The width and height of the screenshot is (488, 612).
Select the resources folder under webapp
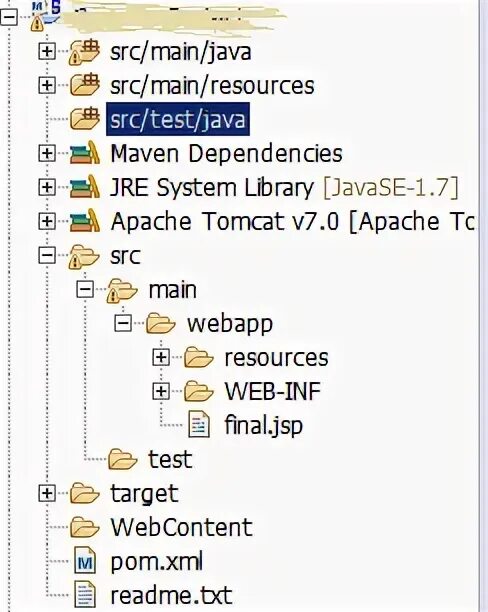coord(276,358)
